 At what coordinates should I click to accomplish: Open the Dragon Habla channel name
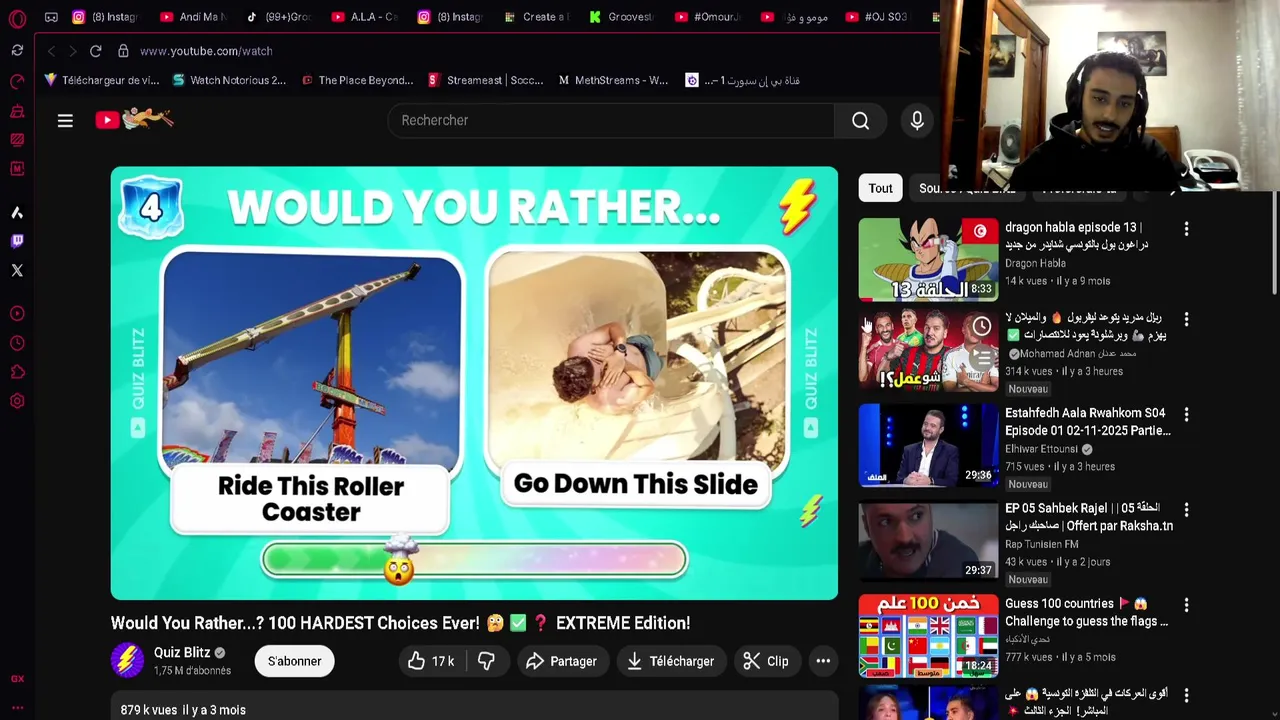click(x=1035, y=263)
